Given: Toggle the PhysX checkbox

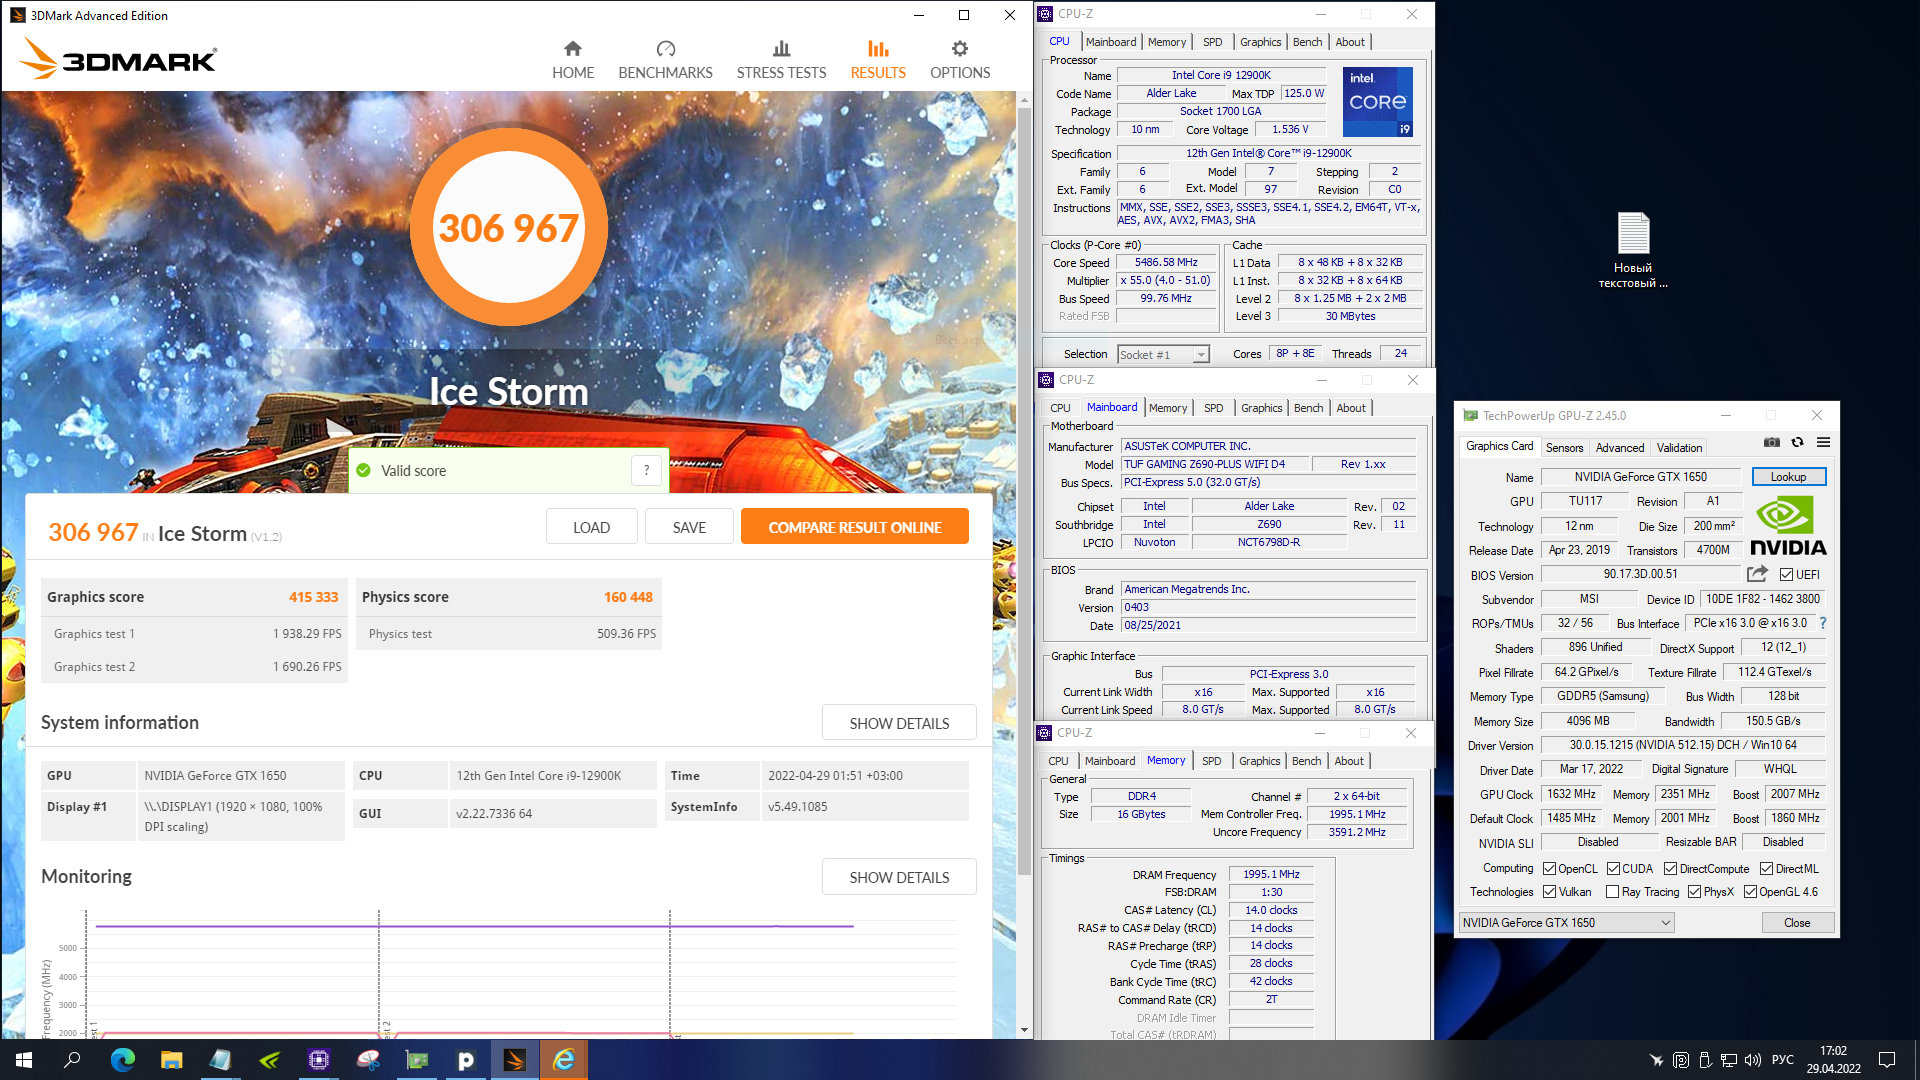Looking at the screenshot, I should [1694, 892].
